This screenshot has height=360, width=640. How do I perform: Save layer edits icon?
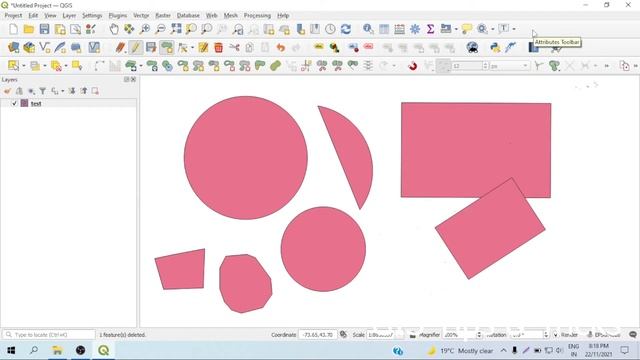pos(151,47)
